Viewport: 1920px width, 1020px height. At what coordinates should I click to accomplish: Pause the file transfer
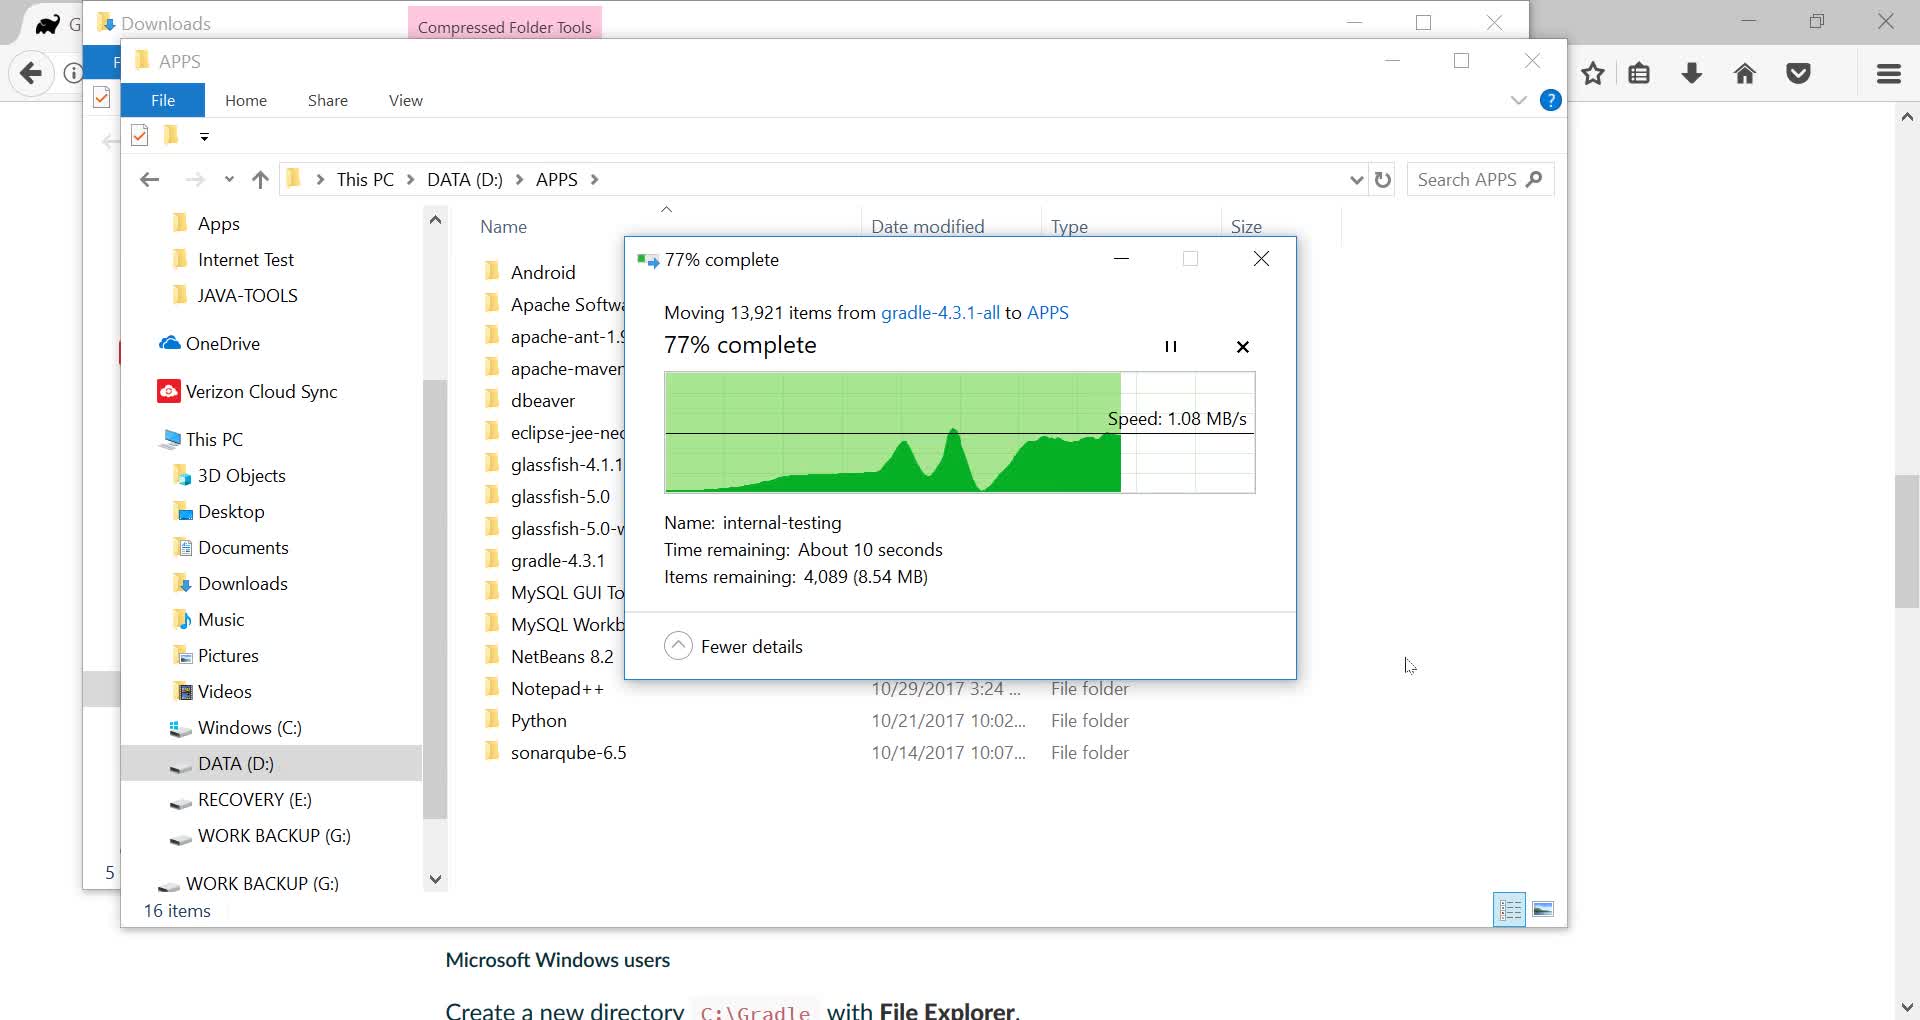1171,346
